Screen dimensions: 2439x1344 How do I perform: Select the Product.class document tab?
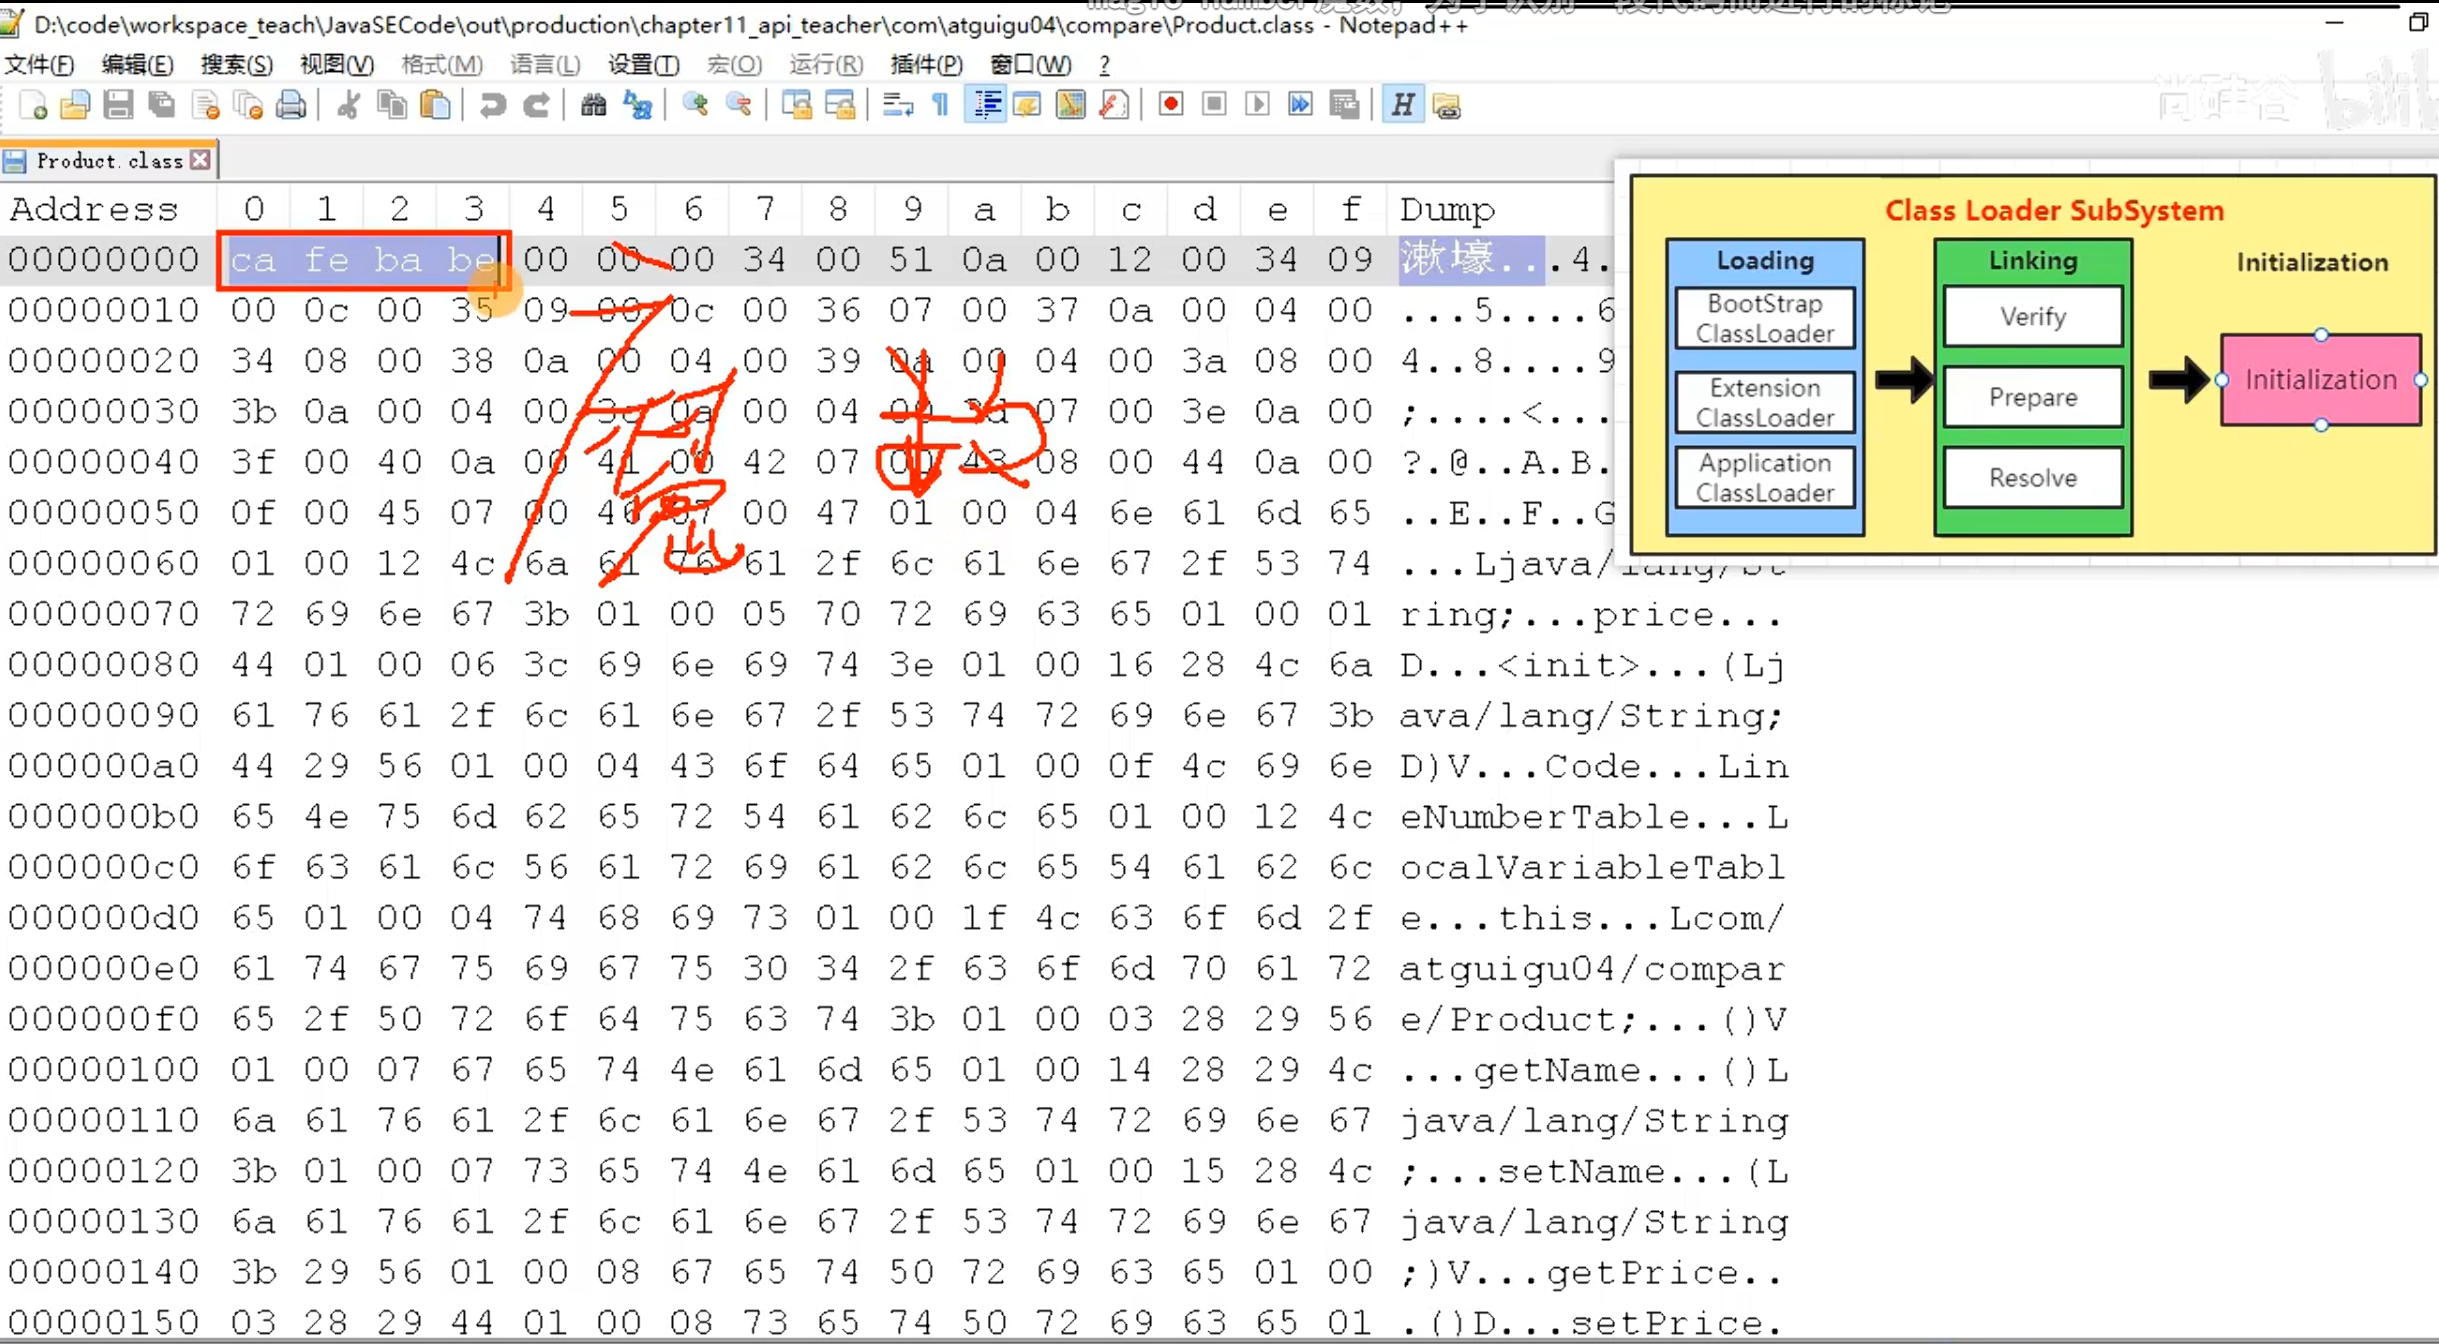pyautogui.click(x=108, y=161)
